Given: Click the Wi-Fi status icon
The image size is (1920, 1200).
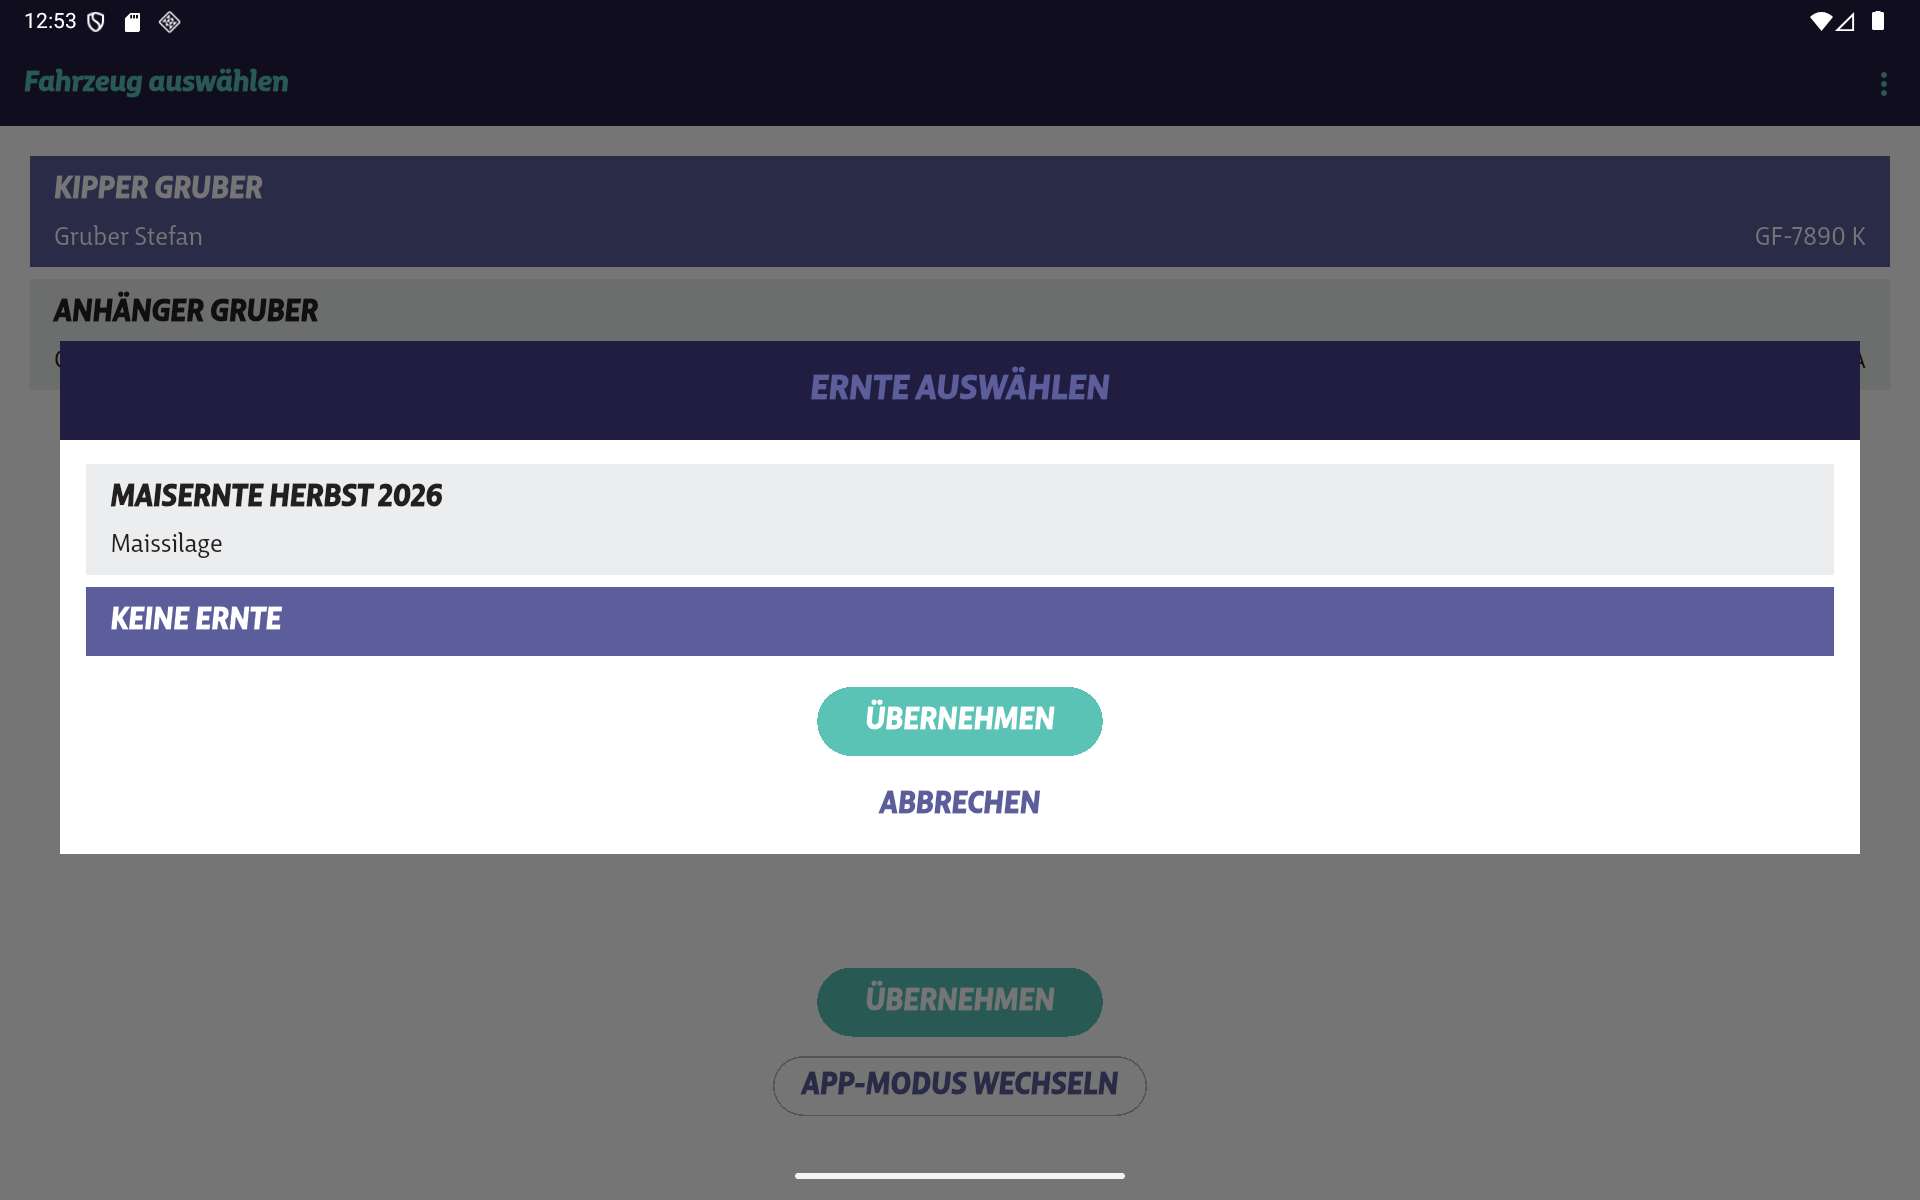Looking at the screenshot, I should click(1822, 21).
